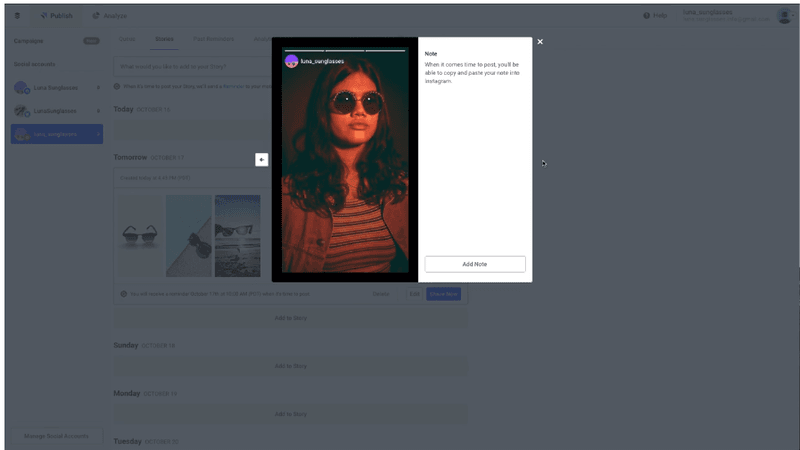Viewport: 800px width, 450px height.
Task: Go back with the left arrow button
Action: point(261,159)
